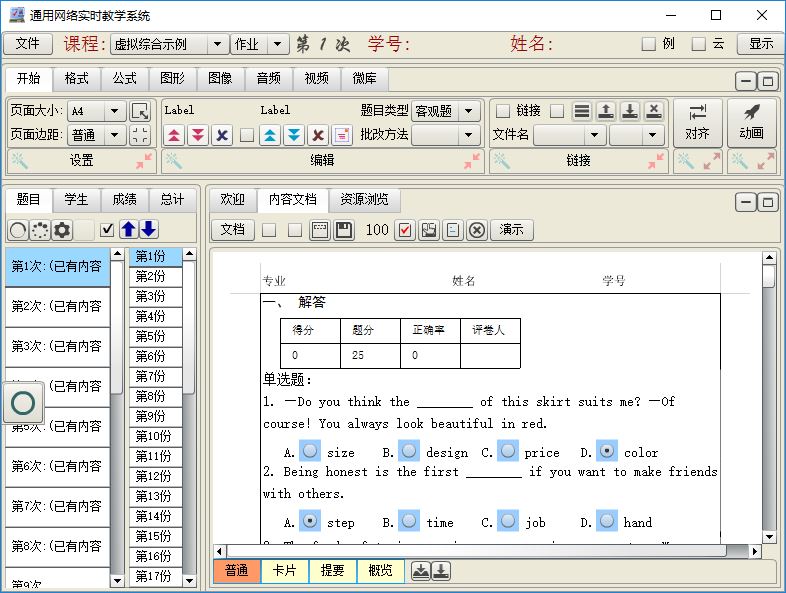Image resolution: width=786 pixels, height=593 pixels.
Task: Click the first download tray icon at bottom
Action: pos(421,571)
